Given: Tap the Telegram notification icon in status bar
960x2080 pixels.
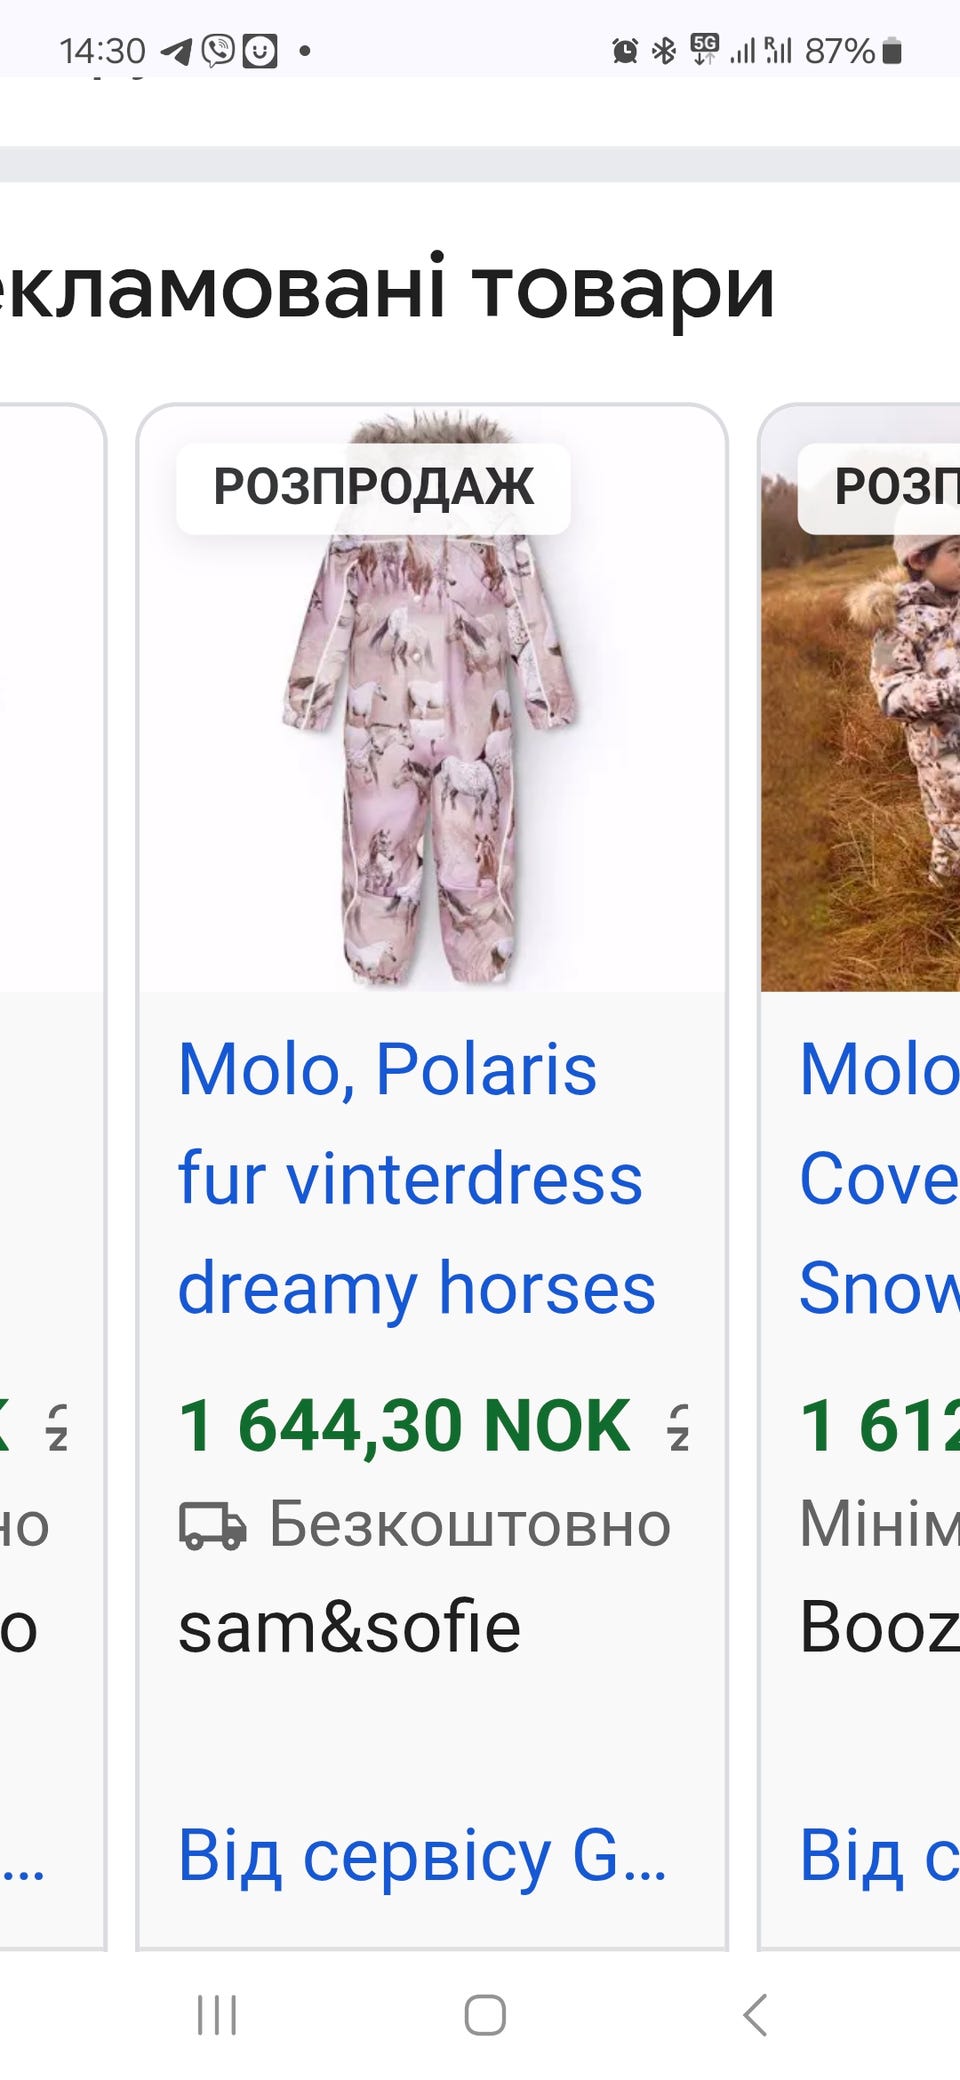Looking at the screenshot, I should coord(177,51).
